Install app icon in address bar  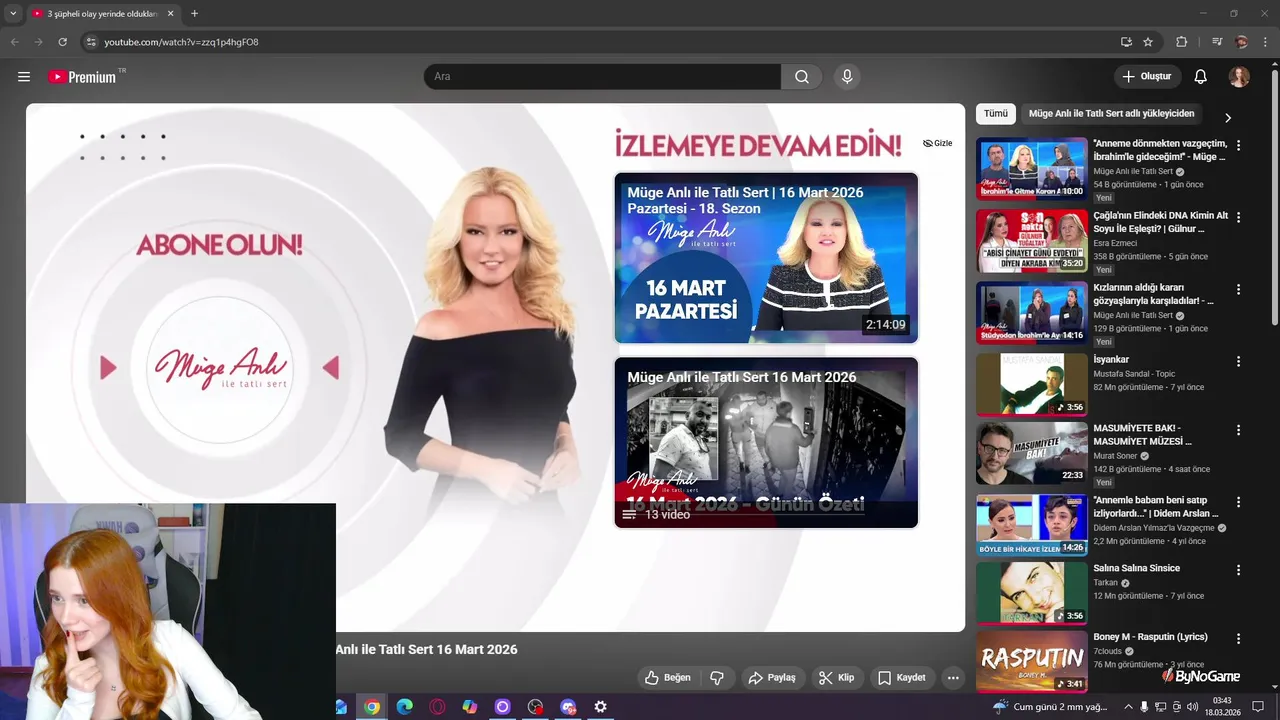point(1126,42)
